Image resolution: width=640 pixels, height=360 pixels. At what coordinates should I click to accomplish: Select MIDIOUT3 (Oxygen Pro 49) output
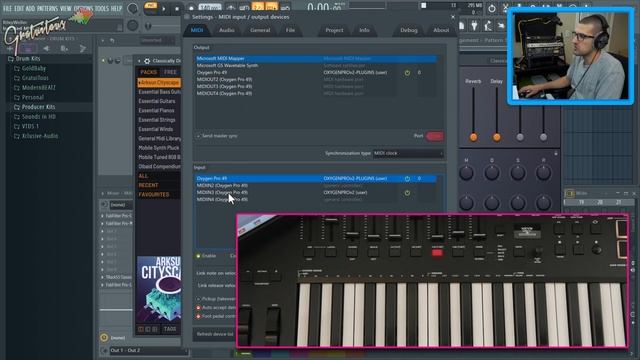(315, 86)
